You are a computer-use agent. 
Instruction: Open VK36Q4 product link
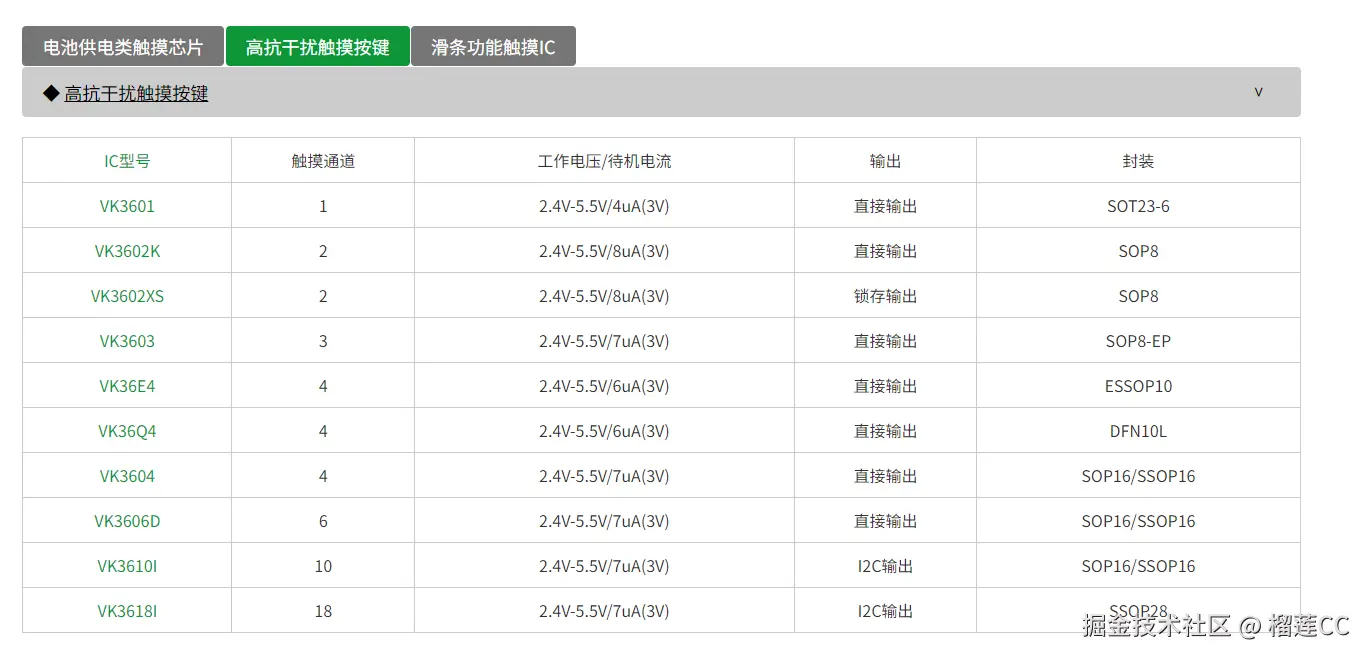127,431
